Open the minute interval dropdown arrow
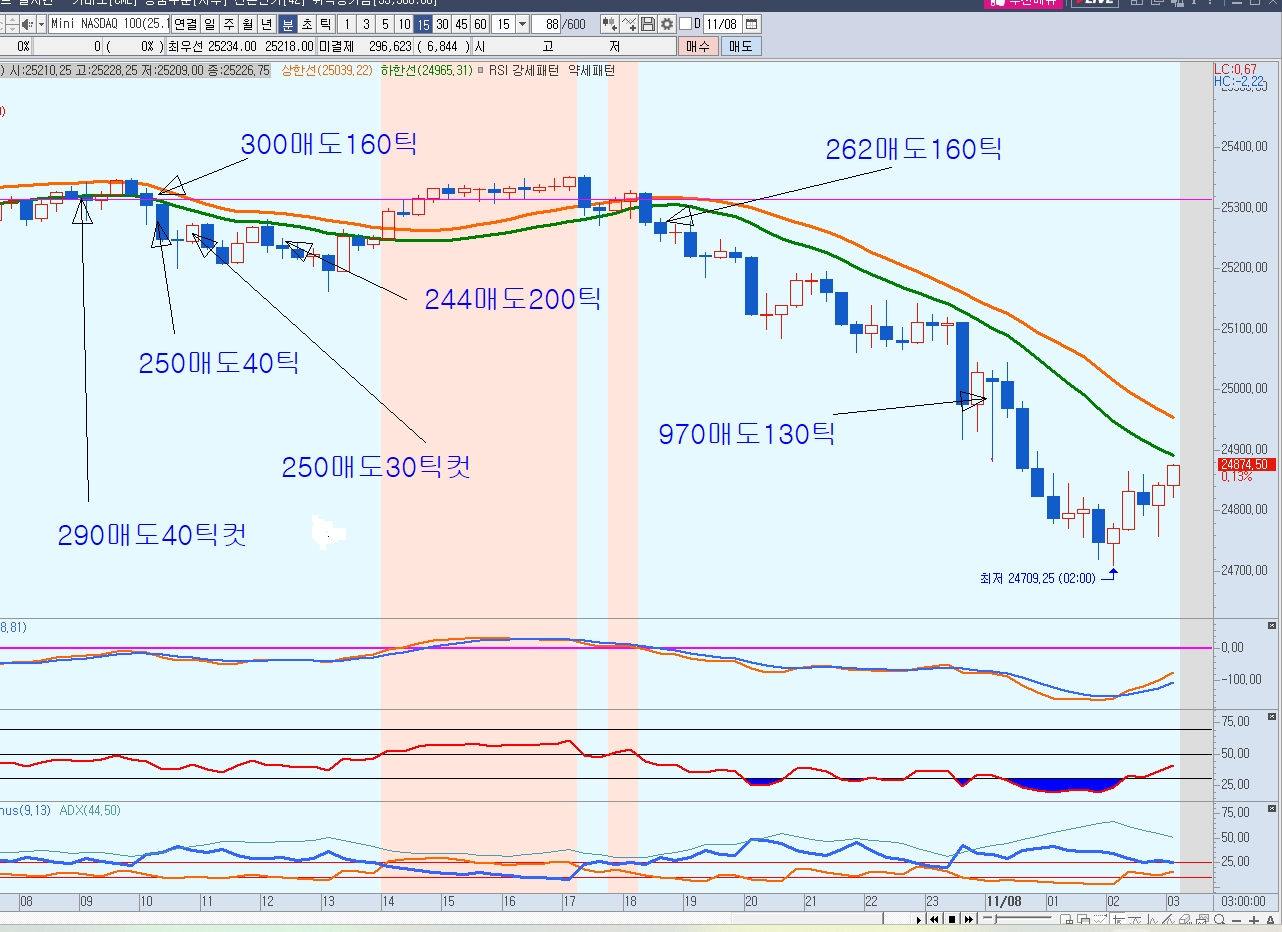Viewport: 1282px width, 932px height. coord(523,23)
